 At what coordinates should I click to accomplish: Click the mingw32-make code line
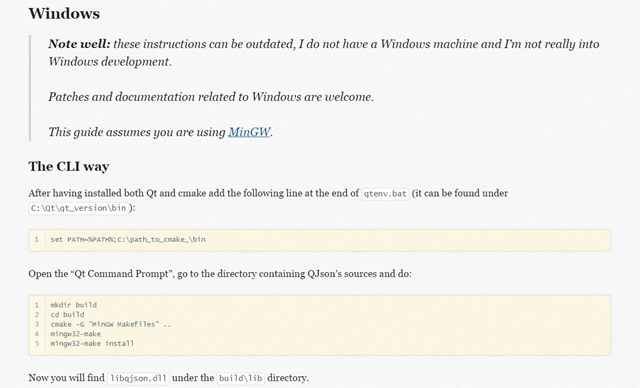[76, 334]
